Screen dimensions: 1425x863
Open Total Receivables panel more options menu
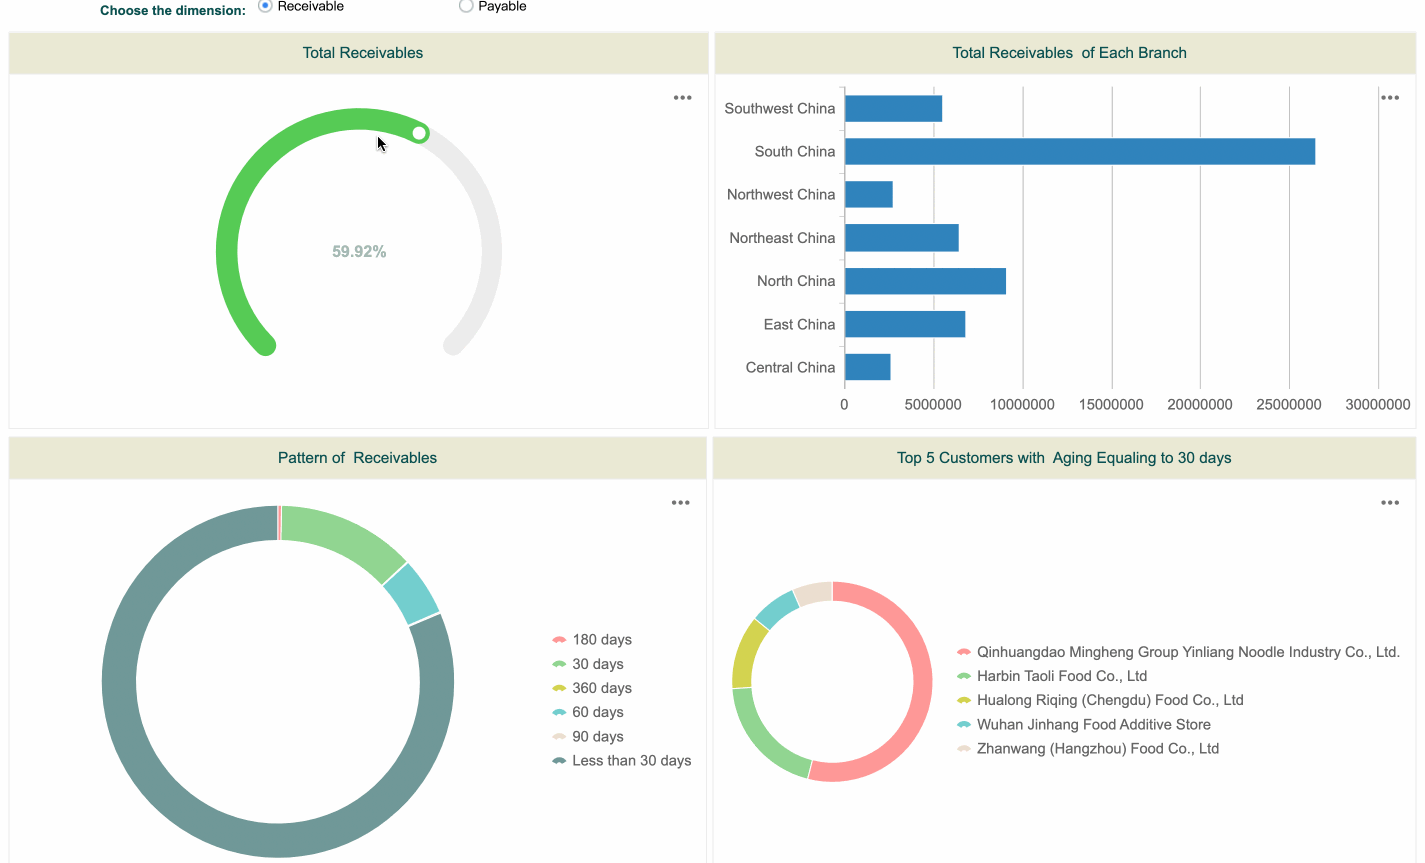(x=682, y=98)
